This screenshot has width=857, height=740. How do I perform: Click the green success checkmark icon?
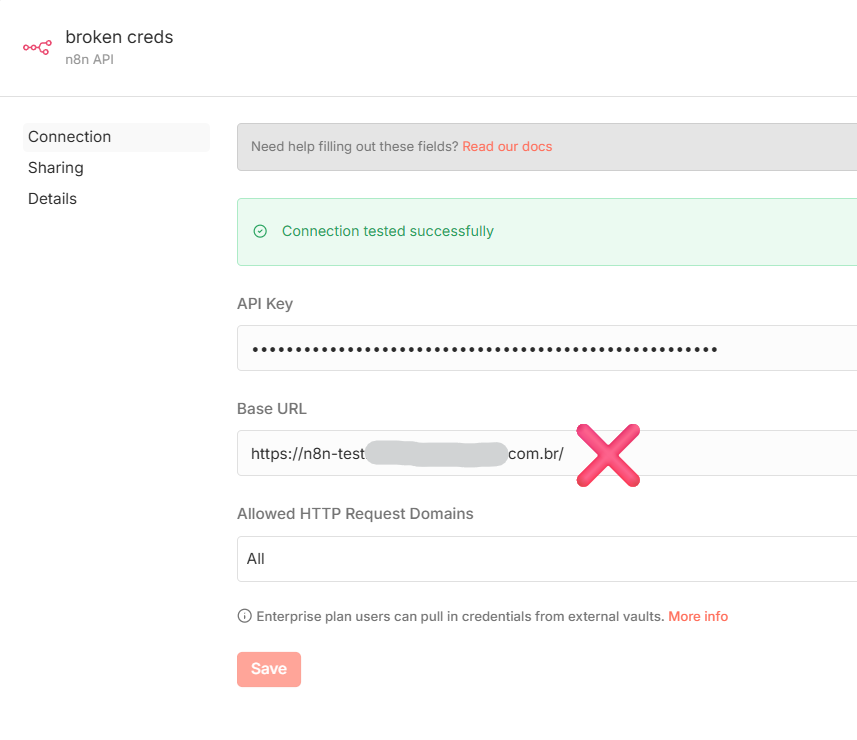pos(260,231)
